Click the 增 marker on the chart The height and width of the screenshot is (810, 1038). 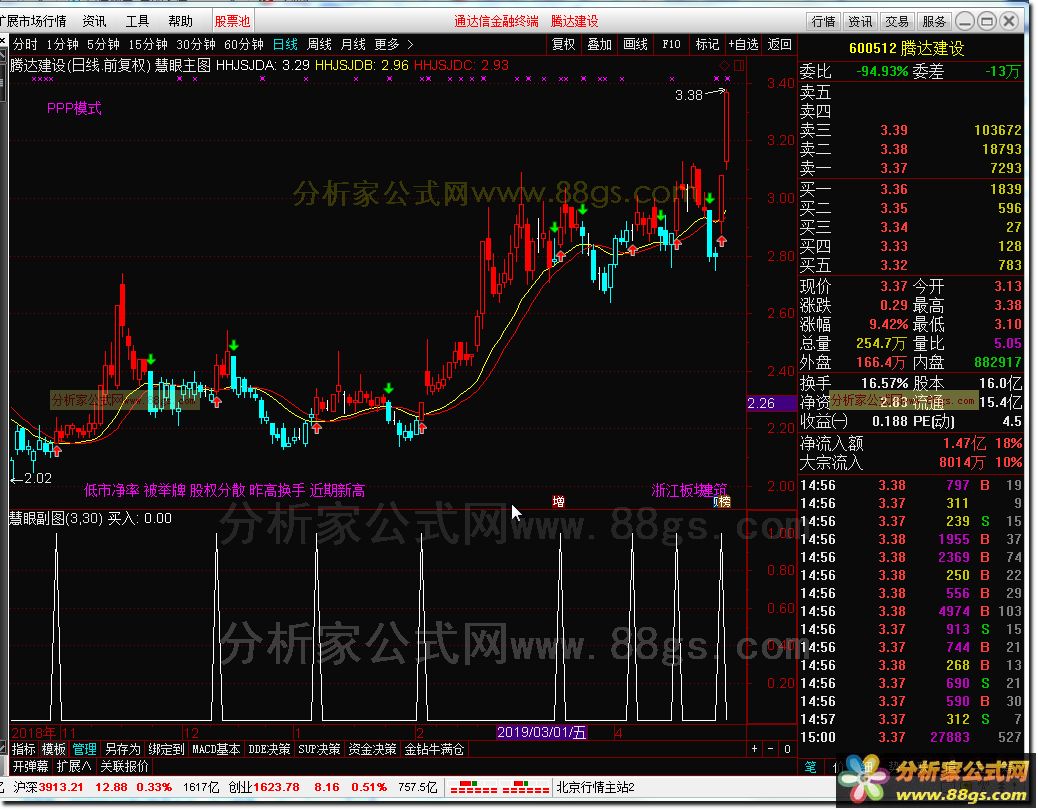tap(559, 502)
